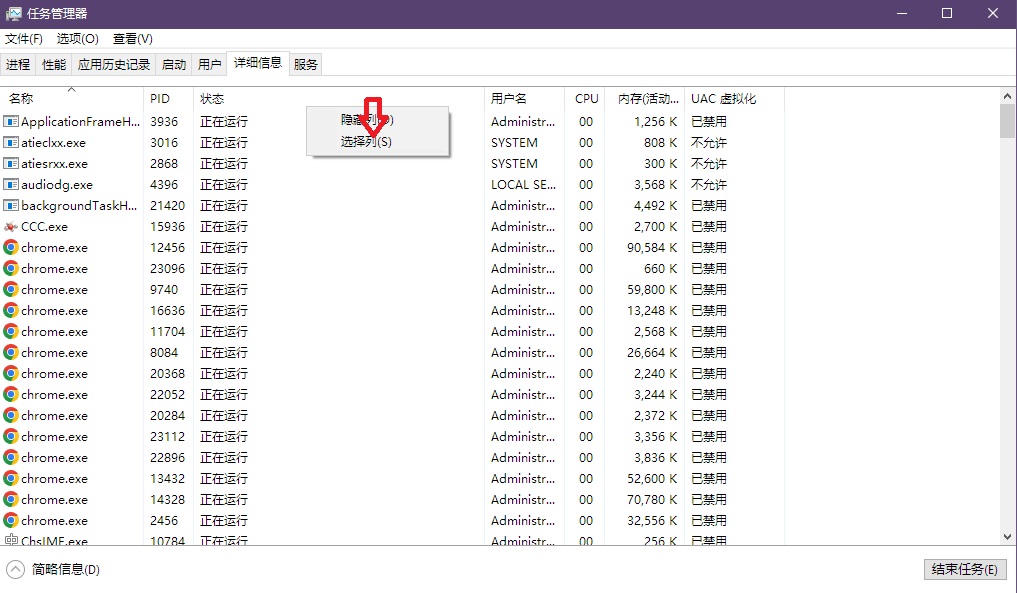Choose 隐藏列 from context menu
This screenshot has height=593, width=1017.
pos(366,120)
